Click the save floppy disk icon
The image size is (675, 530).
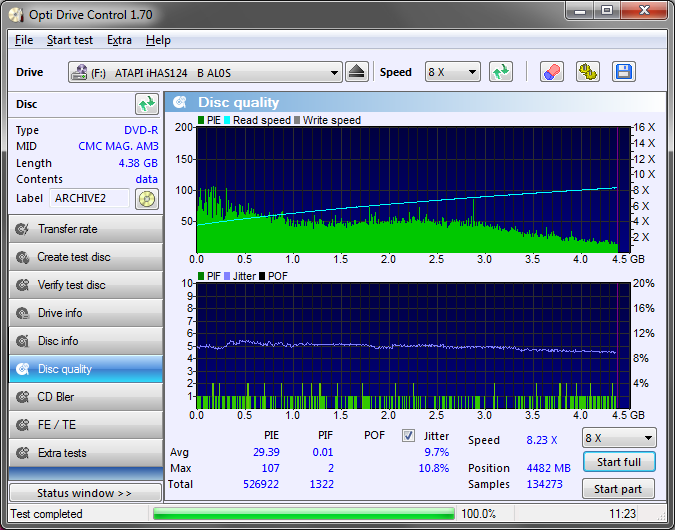(x=624, y=72)
